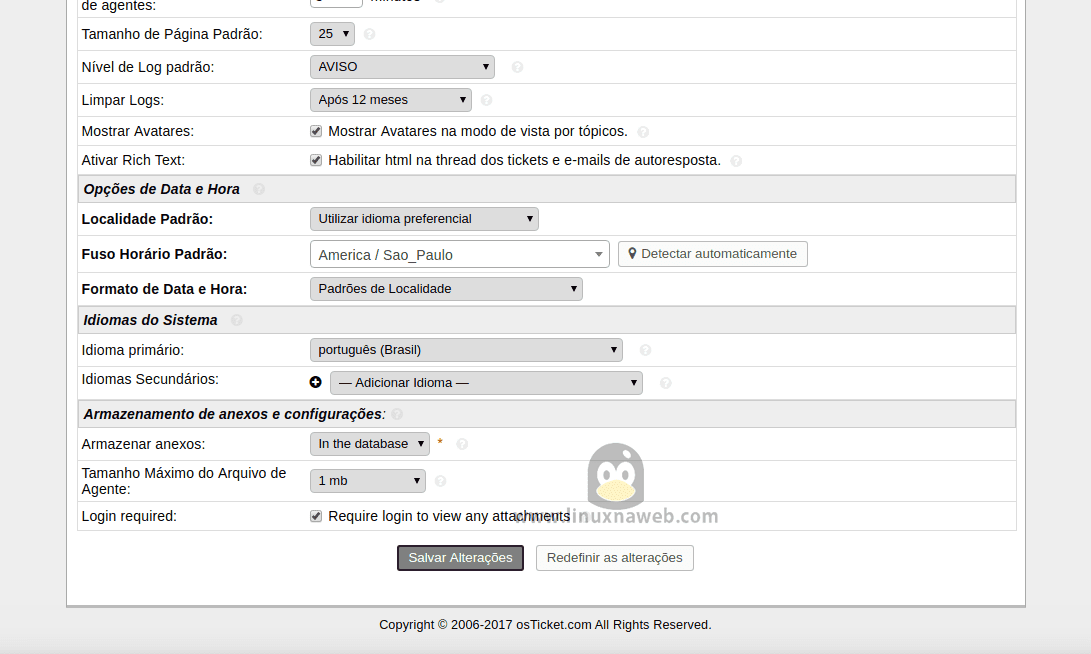The image size is (1091, 654).
Task: Click help icon in Opções de Data e Hora header
Action: point(259,189)
